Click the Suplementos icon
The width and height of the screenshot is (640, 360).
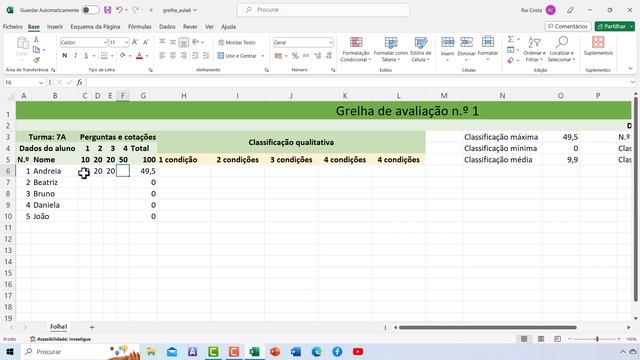(x=598, y=42)
